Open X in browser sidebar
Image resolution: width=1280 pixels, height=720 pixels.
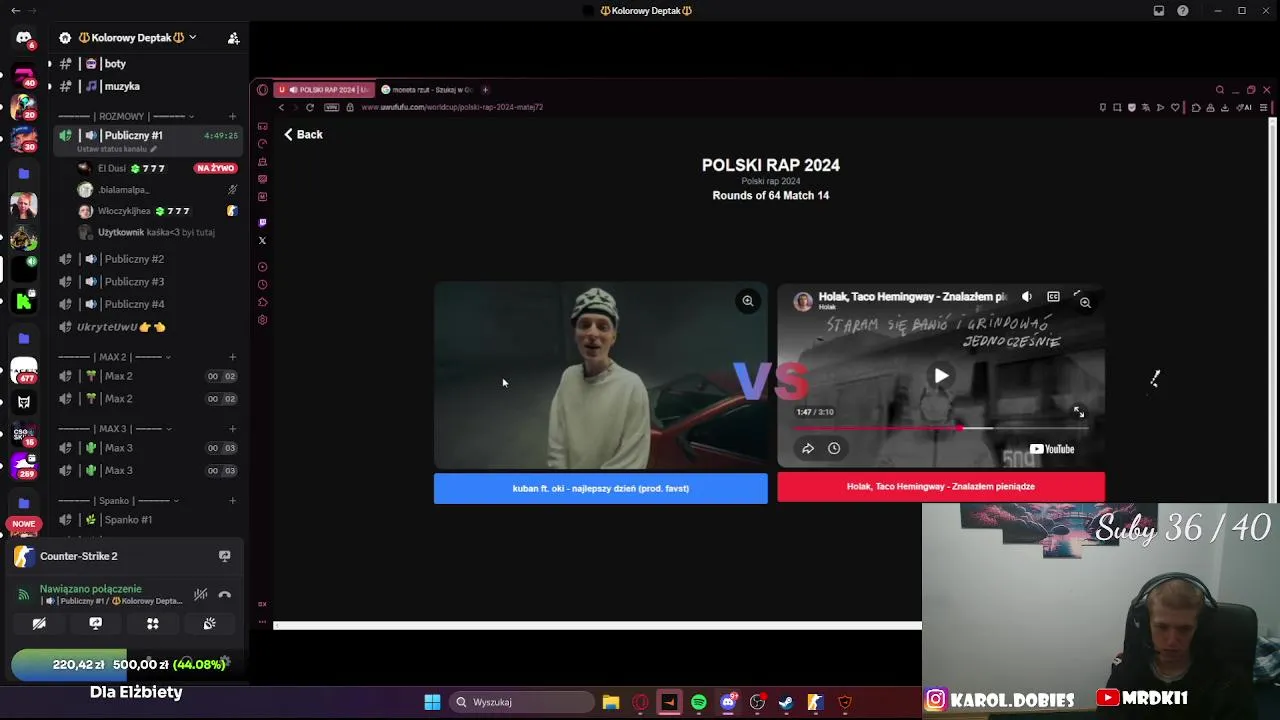click(262, 240)
